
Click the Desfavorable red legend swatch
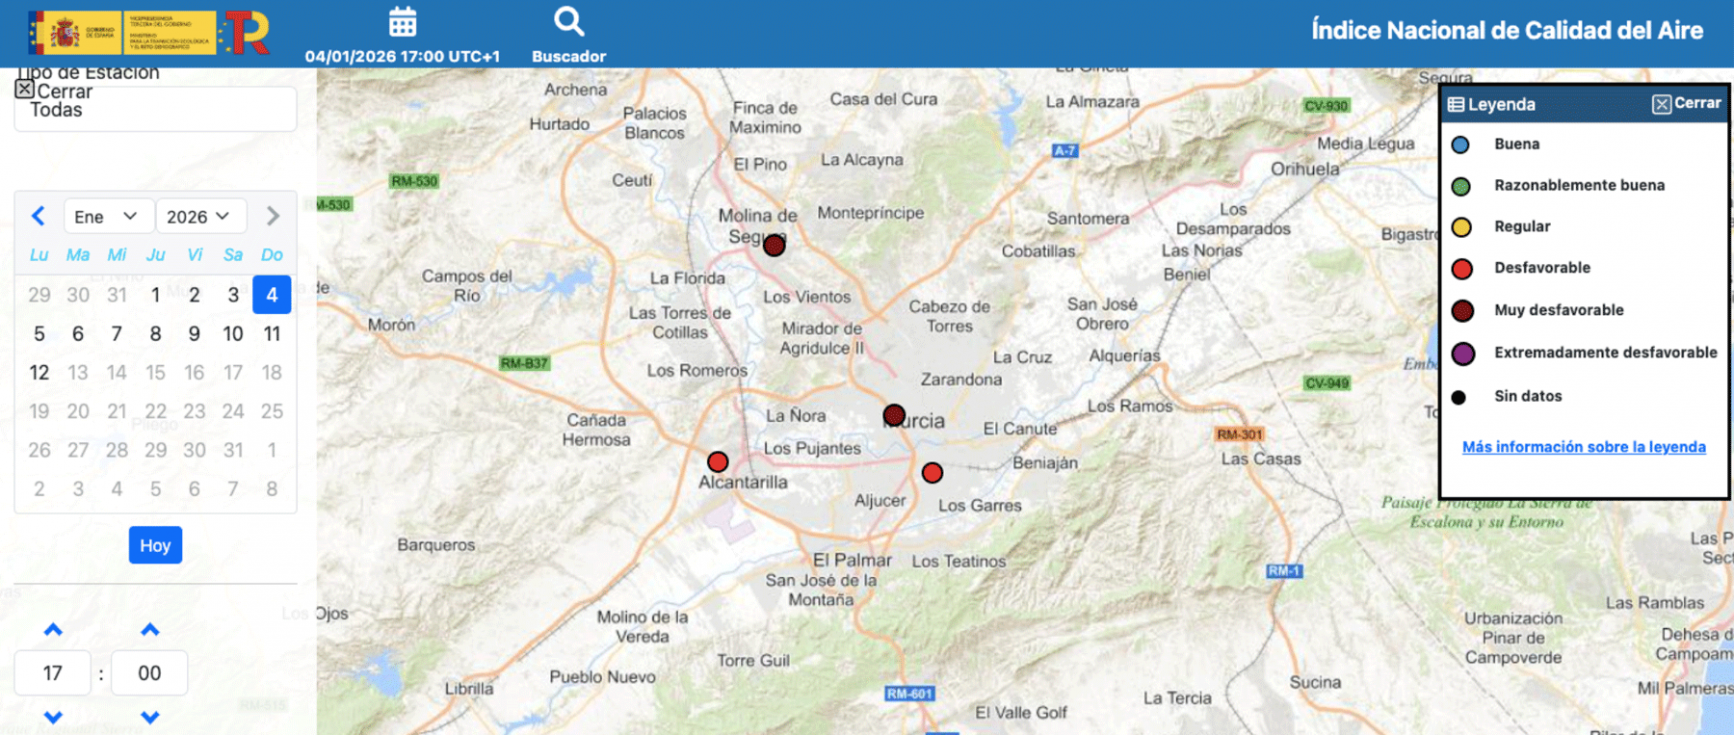[1461, 268]
